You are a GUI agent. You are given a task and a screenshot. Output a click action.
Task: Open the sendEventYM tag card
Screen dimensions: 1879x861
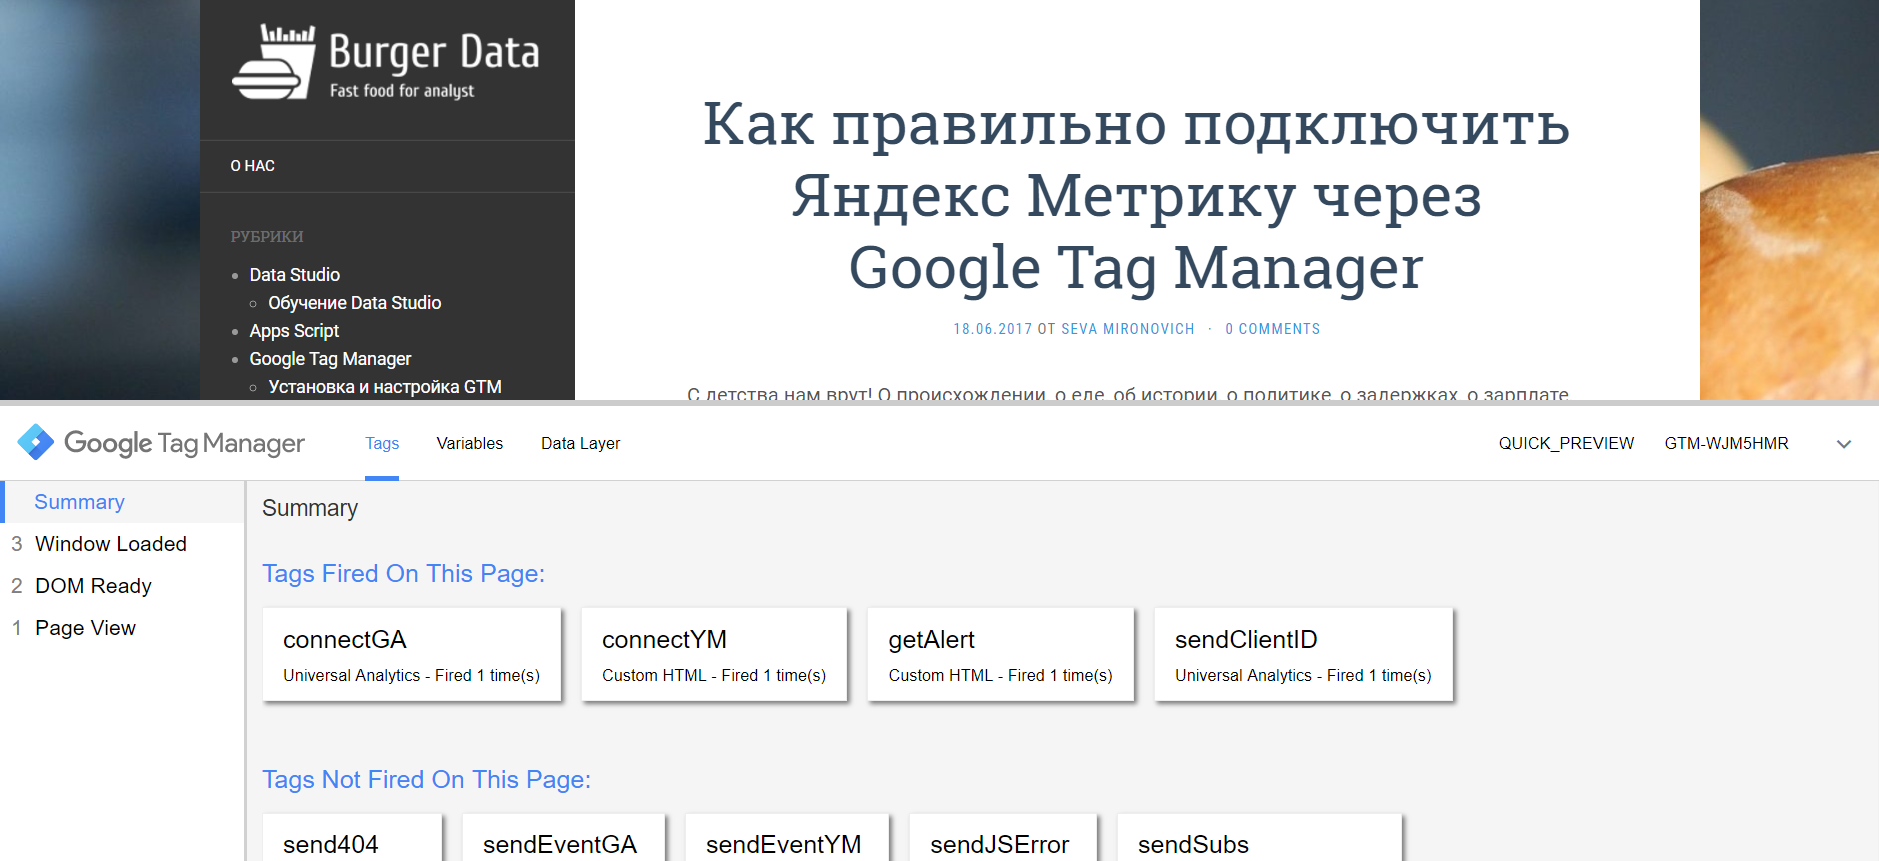coord(787,838)
